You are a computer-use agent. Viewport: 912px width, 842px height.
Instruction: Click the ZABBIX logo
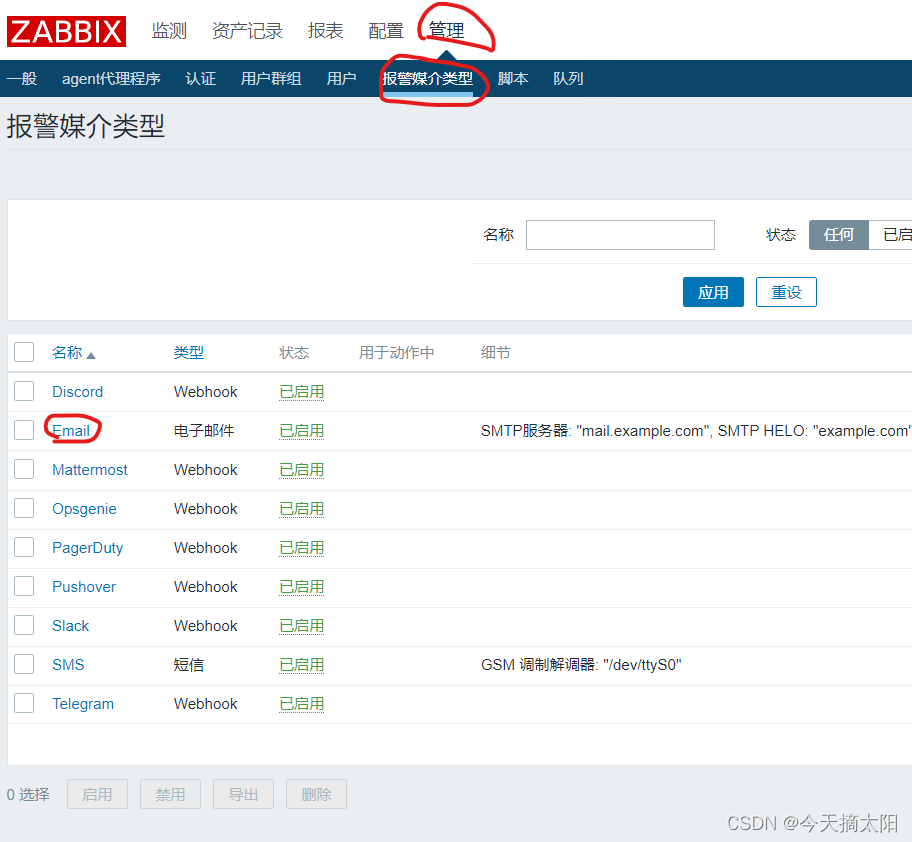pyautogui.click(x=66, y=31)
